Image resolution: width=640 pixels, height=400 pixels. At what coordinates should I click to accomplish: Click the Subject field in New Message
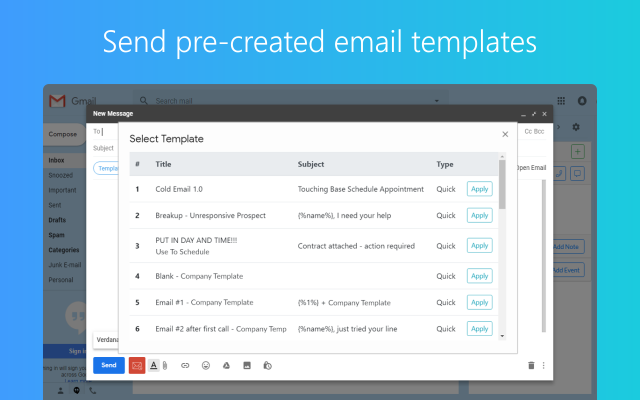point(105,148)
